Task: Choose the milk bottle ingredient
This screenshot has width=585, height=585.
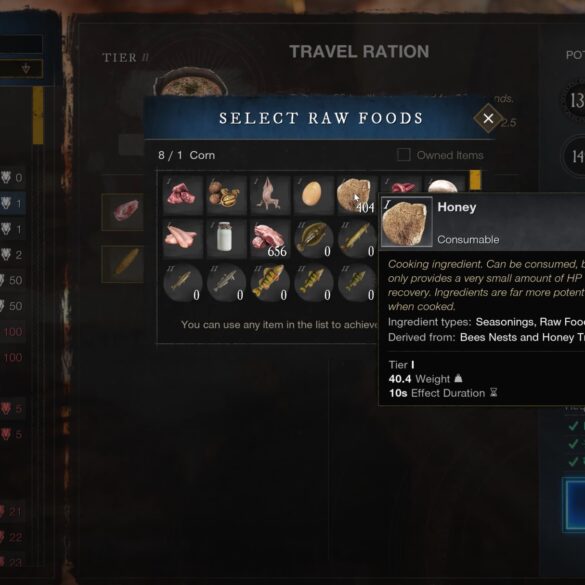Action: click(225, 239)
